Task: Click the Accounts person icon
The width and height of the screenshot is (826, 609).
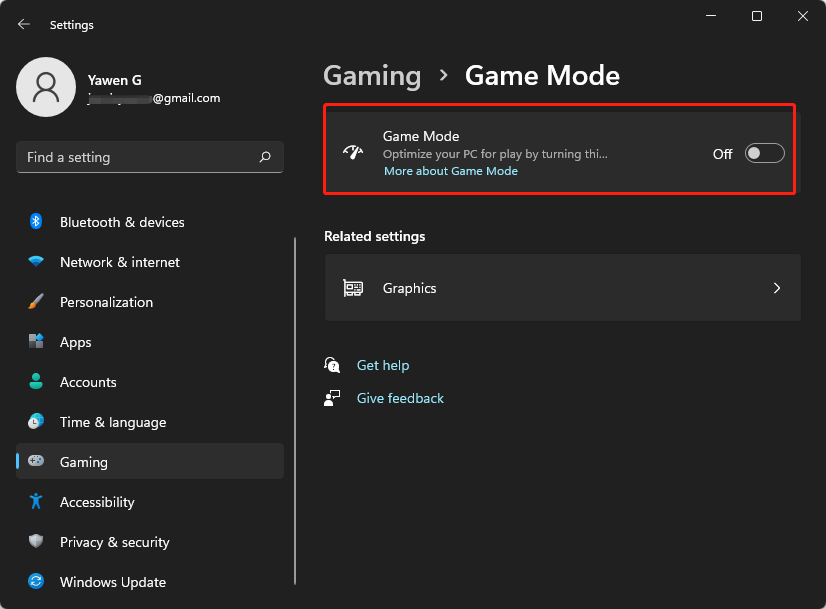Action: (37, 382)
